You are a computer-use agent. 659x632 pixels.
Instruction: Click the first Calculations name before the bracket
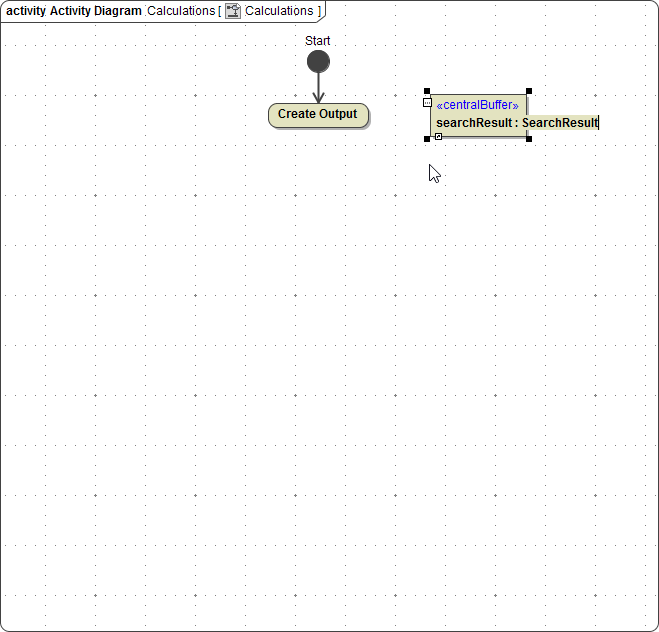(x=181, y=11)
